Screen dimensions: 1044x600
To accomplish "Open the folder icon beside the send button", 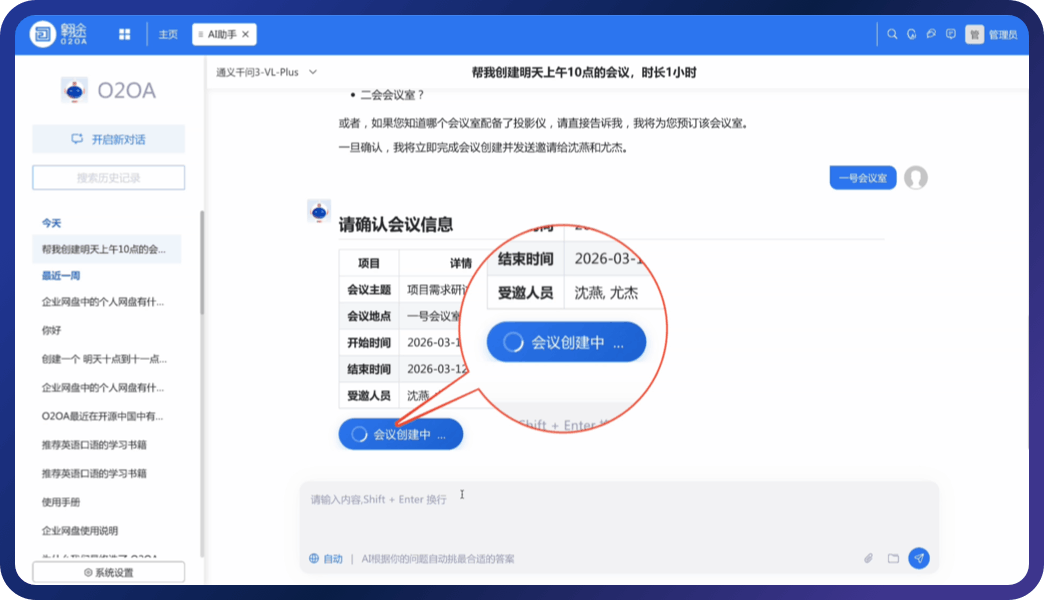I will click(x=893, y=559).
